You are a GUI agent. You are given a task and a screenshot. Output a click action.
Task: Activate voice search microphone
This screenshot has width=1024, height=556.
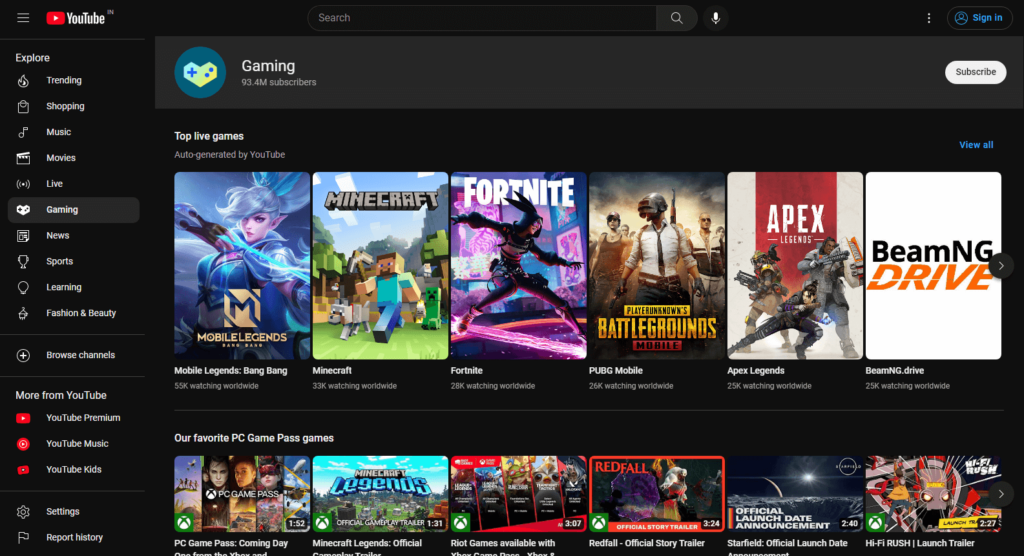(x=715, y=18)
